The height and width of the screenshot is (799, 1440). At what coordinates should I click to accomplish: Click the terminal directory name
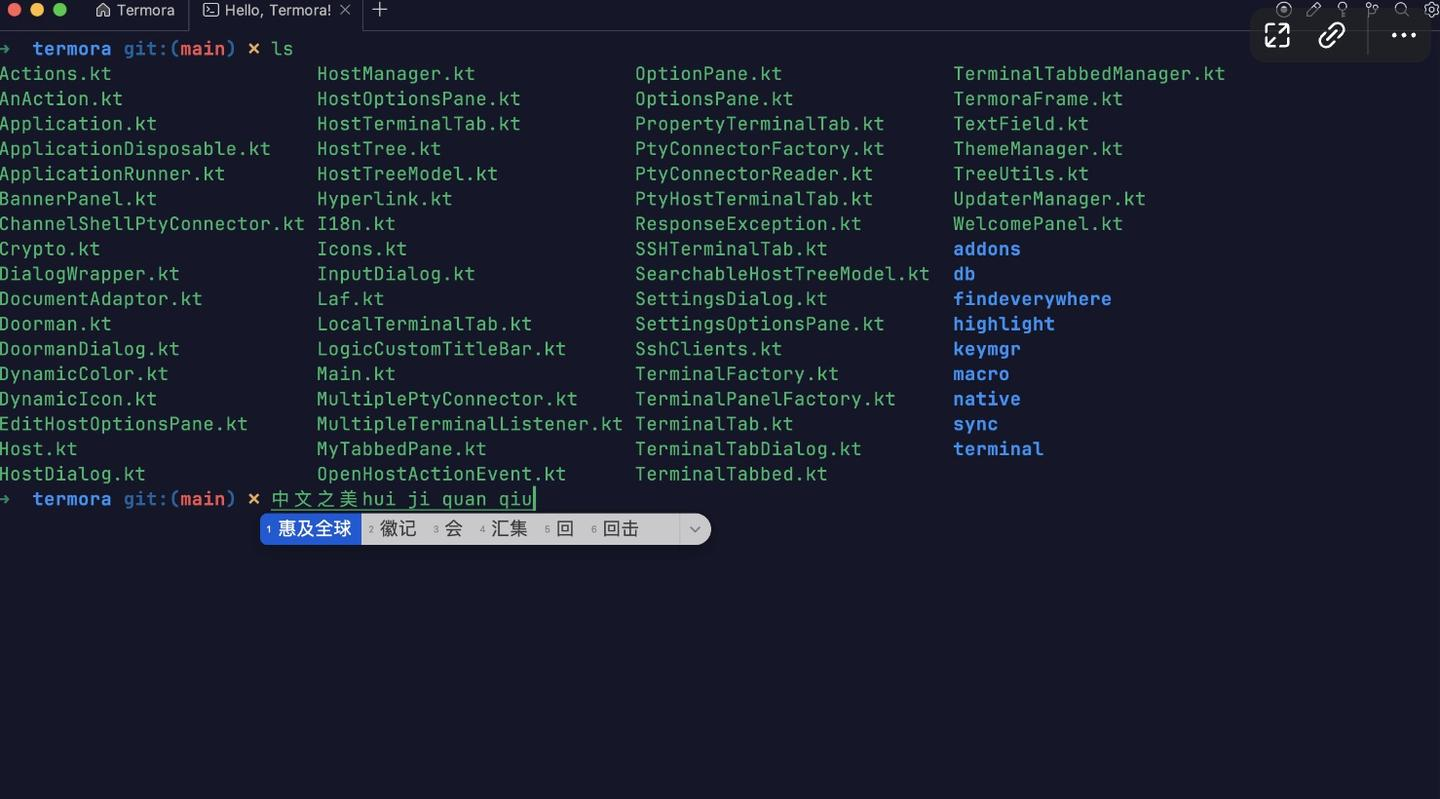click(998, 449)
